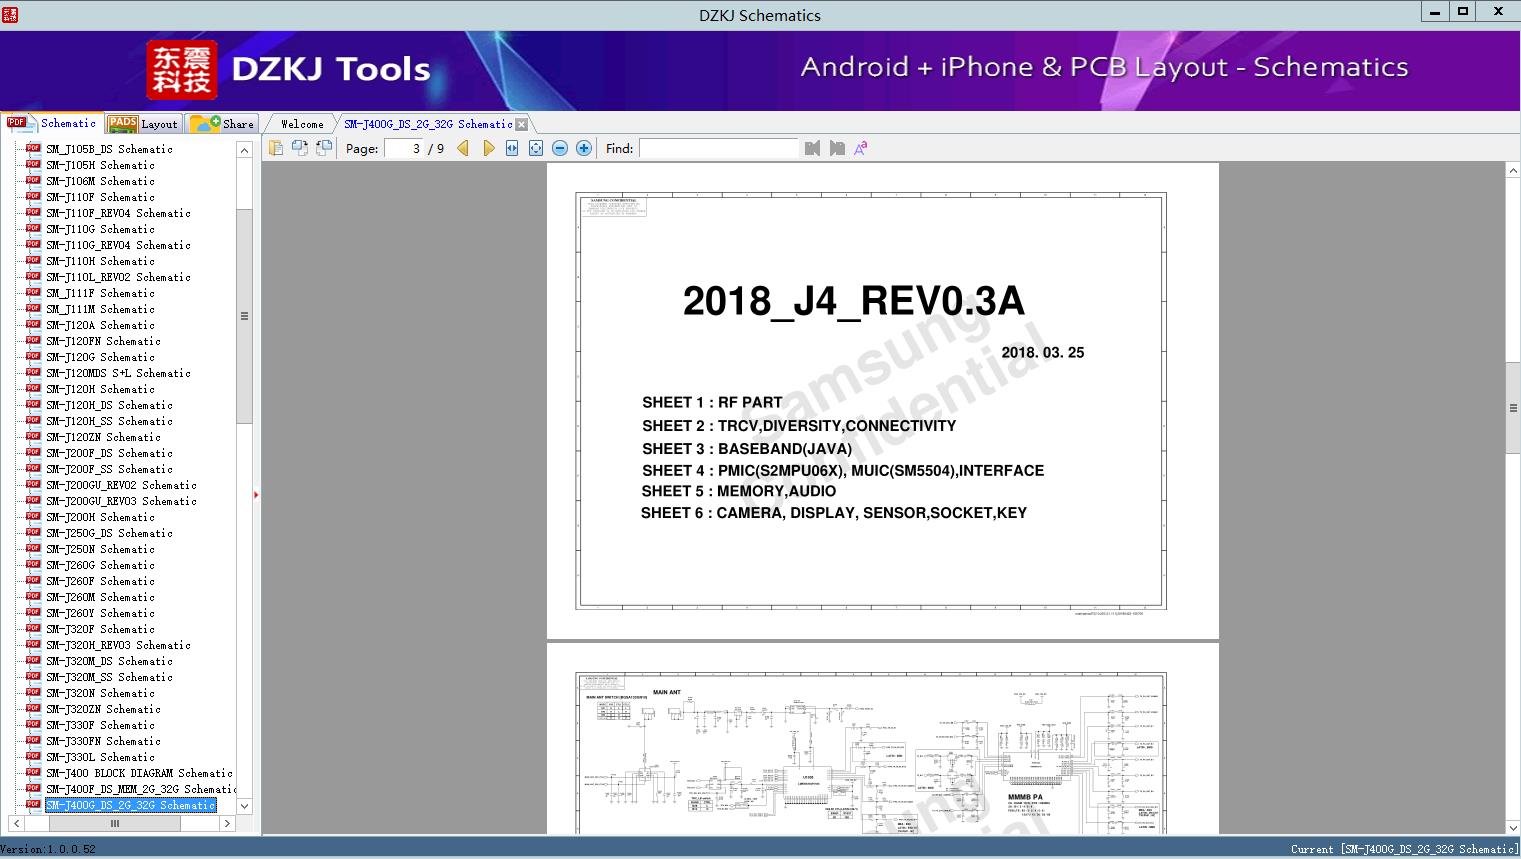The height and width of the screenshot is (859, 1521).
Task: Click the file tree vertical scrollbar thumb
Action: click(x=244, y=316)
